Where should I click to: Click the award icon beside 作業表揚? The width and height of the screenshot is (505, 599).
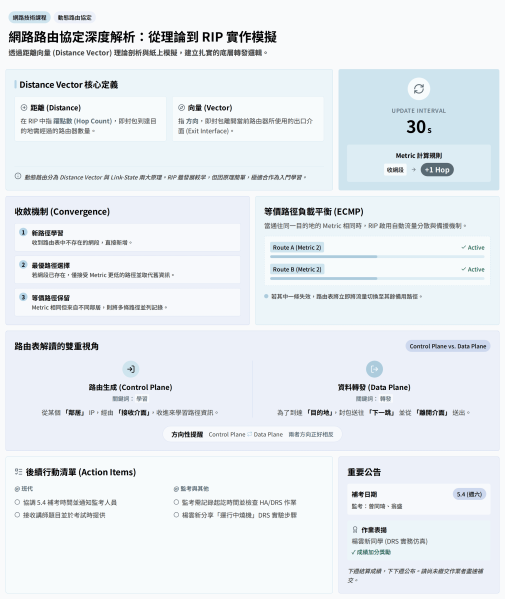(355, 529)
